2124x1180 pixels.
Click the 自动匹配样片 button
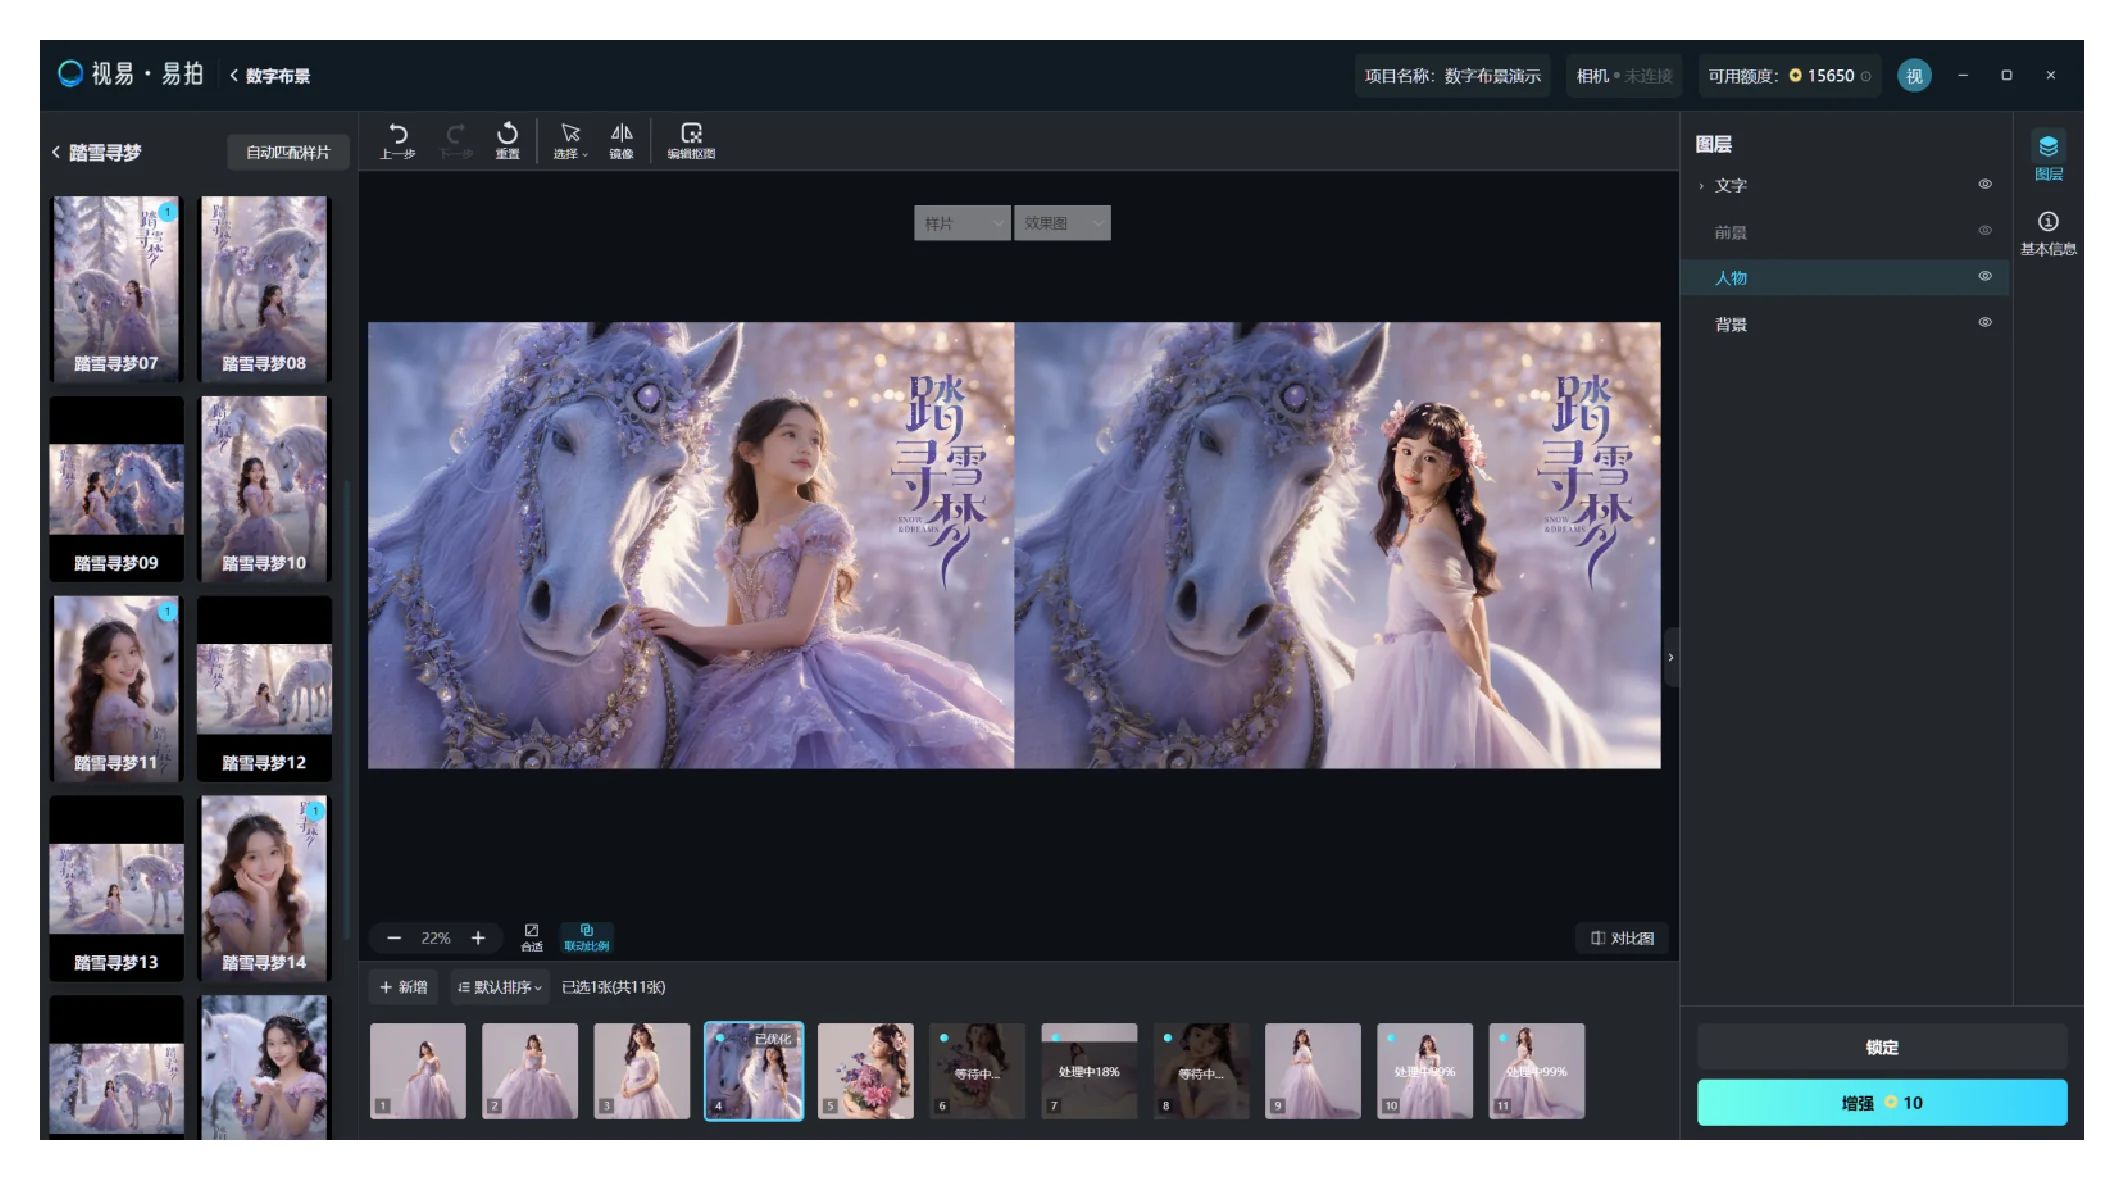tap(288, 152)
